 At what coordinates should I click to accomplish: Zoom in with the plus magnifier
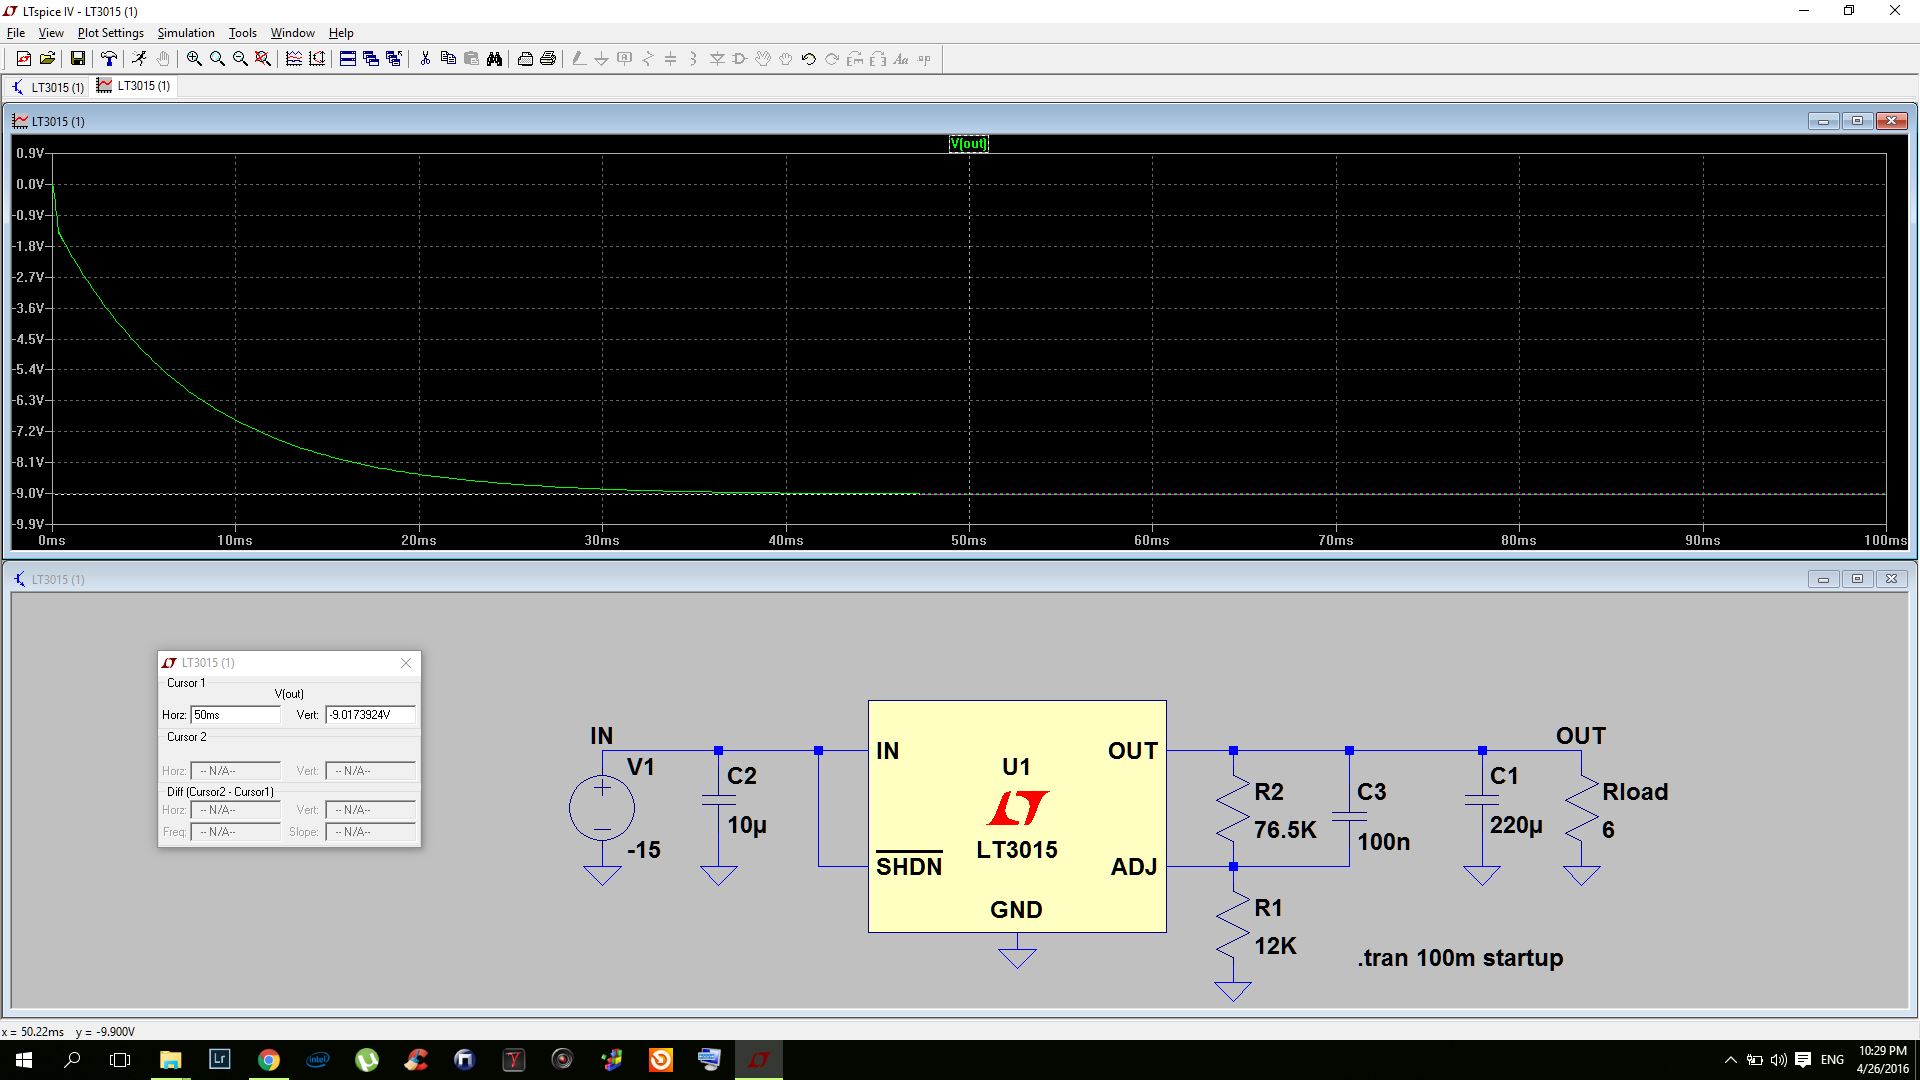(194, 59)
